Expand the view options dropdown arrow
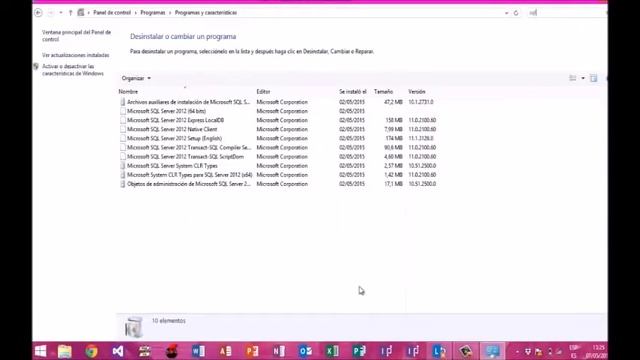The width and height of the screenshot is (640, 360). point(583,78)
